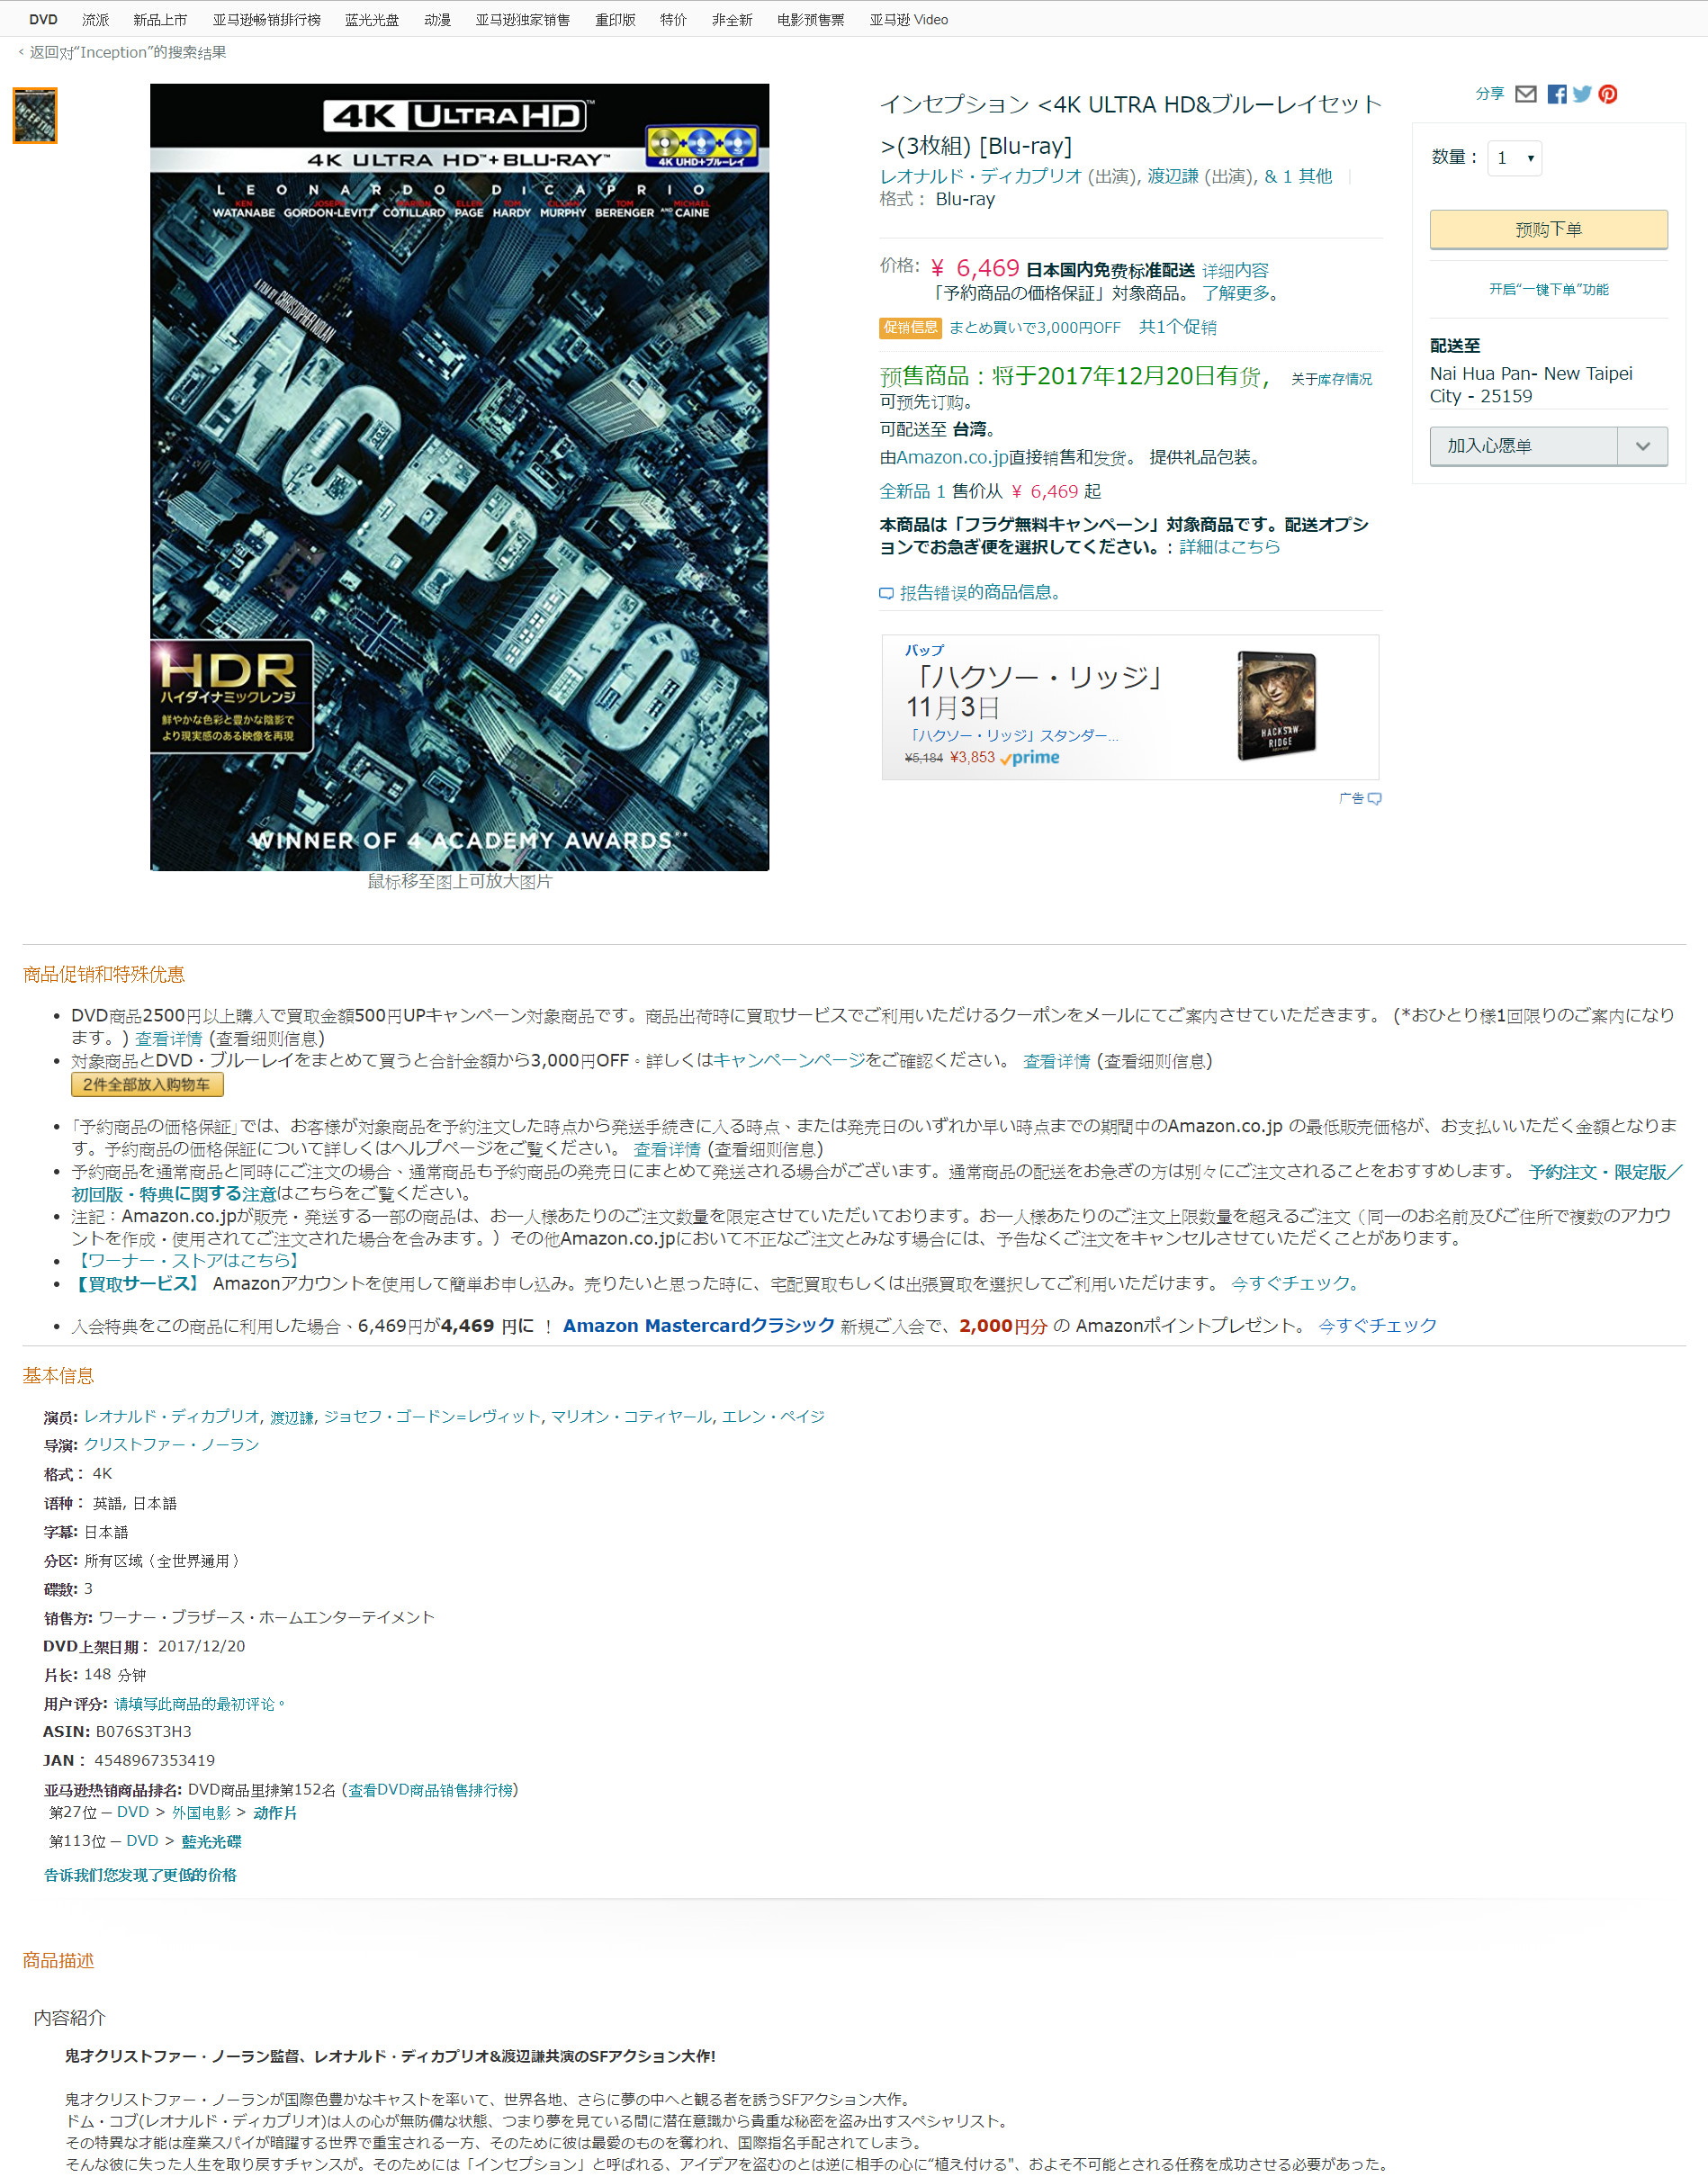Open the 藍光光碟 category link
Viewport: 1708px width, 2177px height.
click(211, 1842)
